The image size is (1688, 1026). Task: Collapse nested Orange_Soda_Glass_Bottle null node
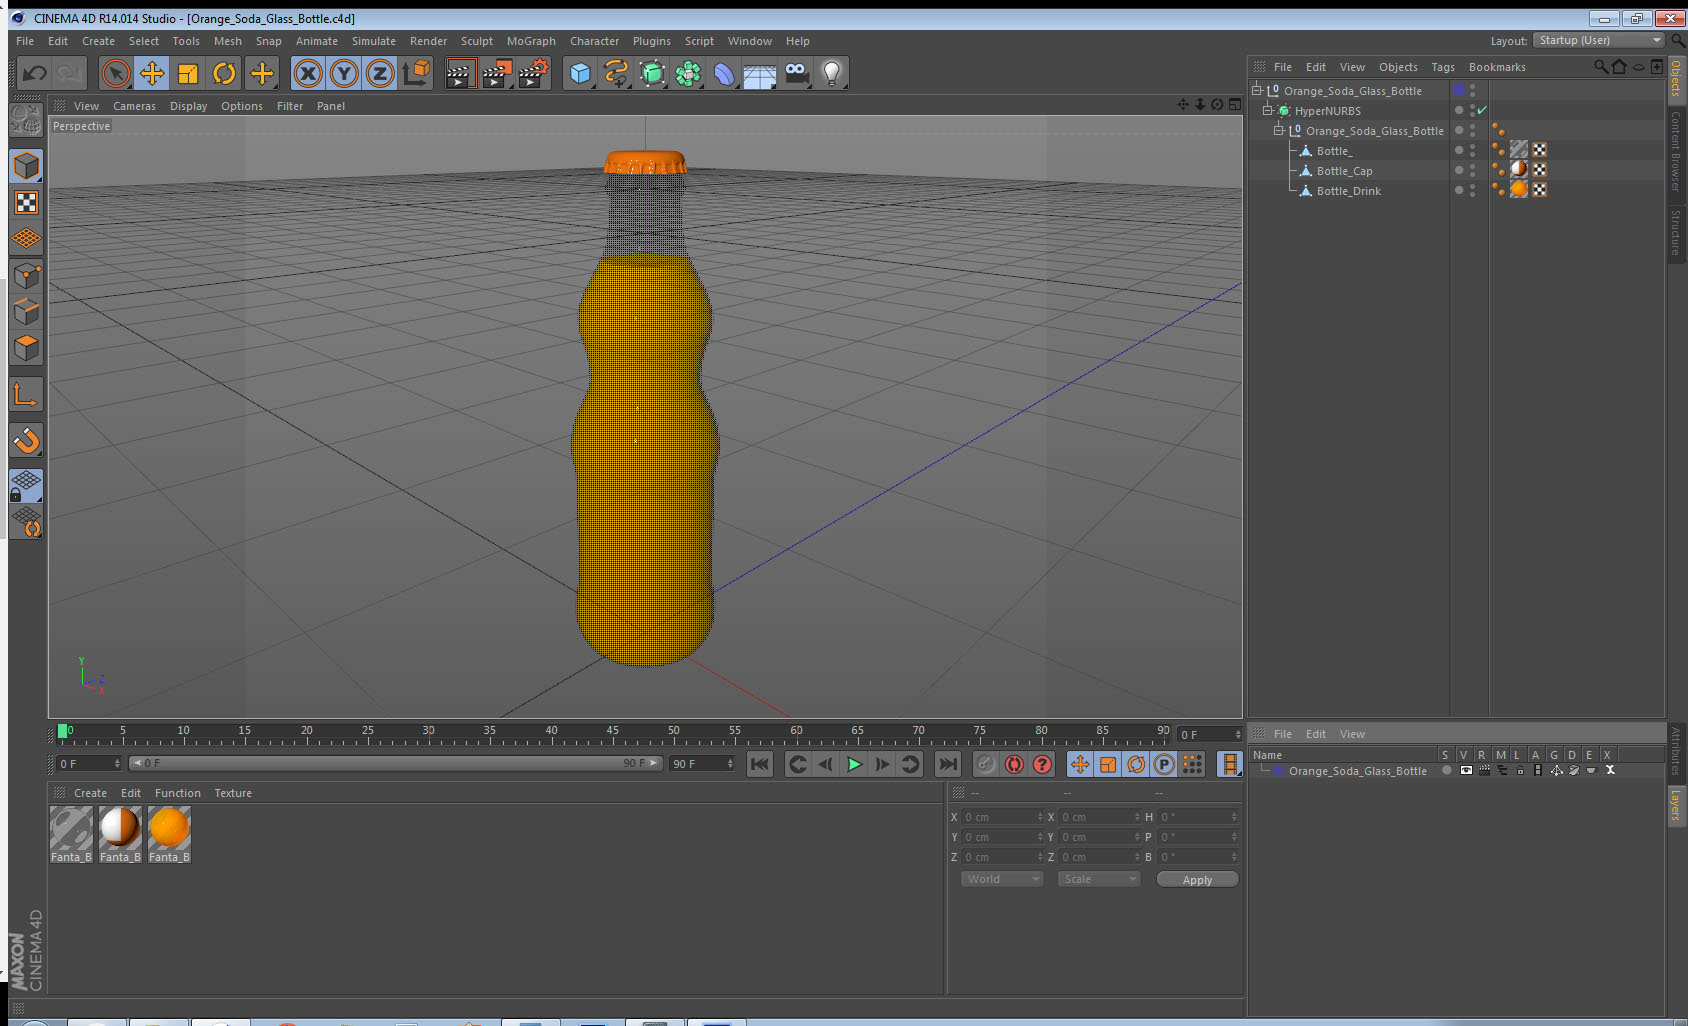[x=1278, y=130]
